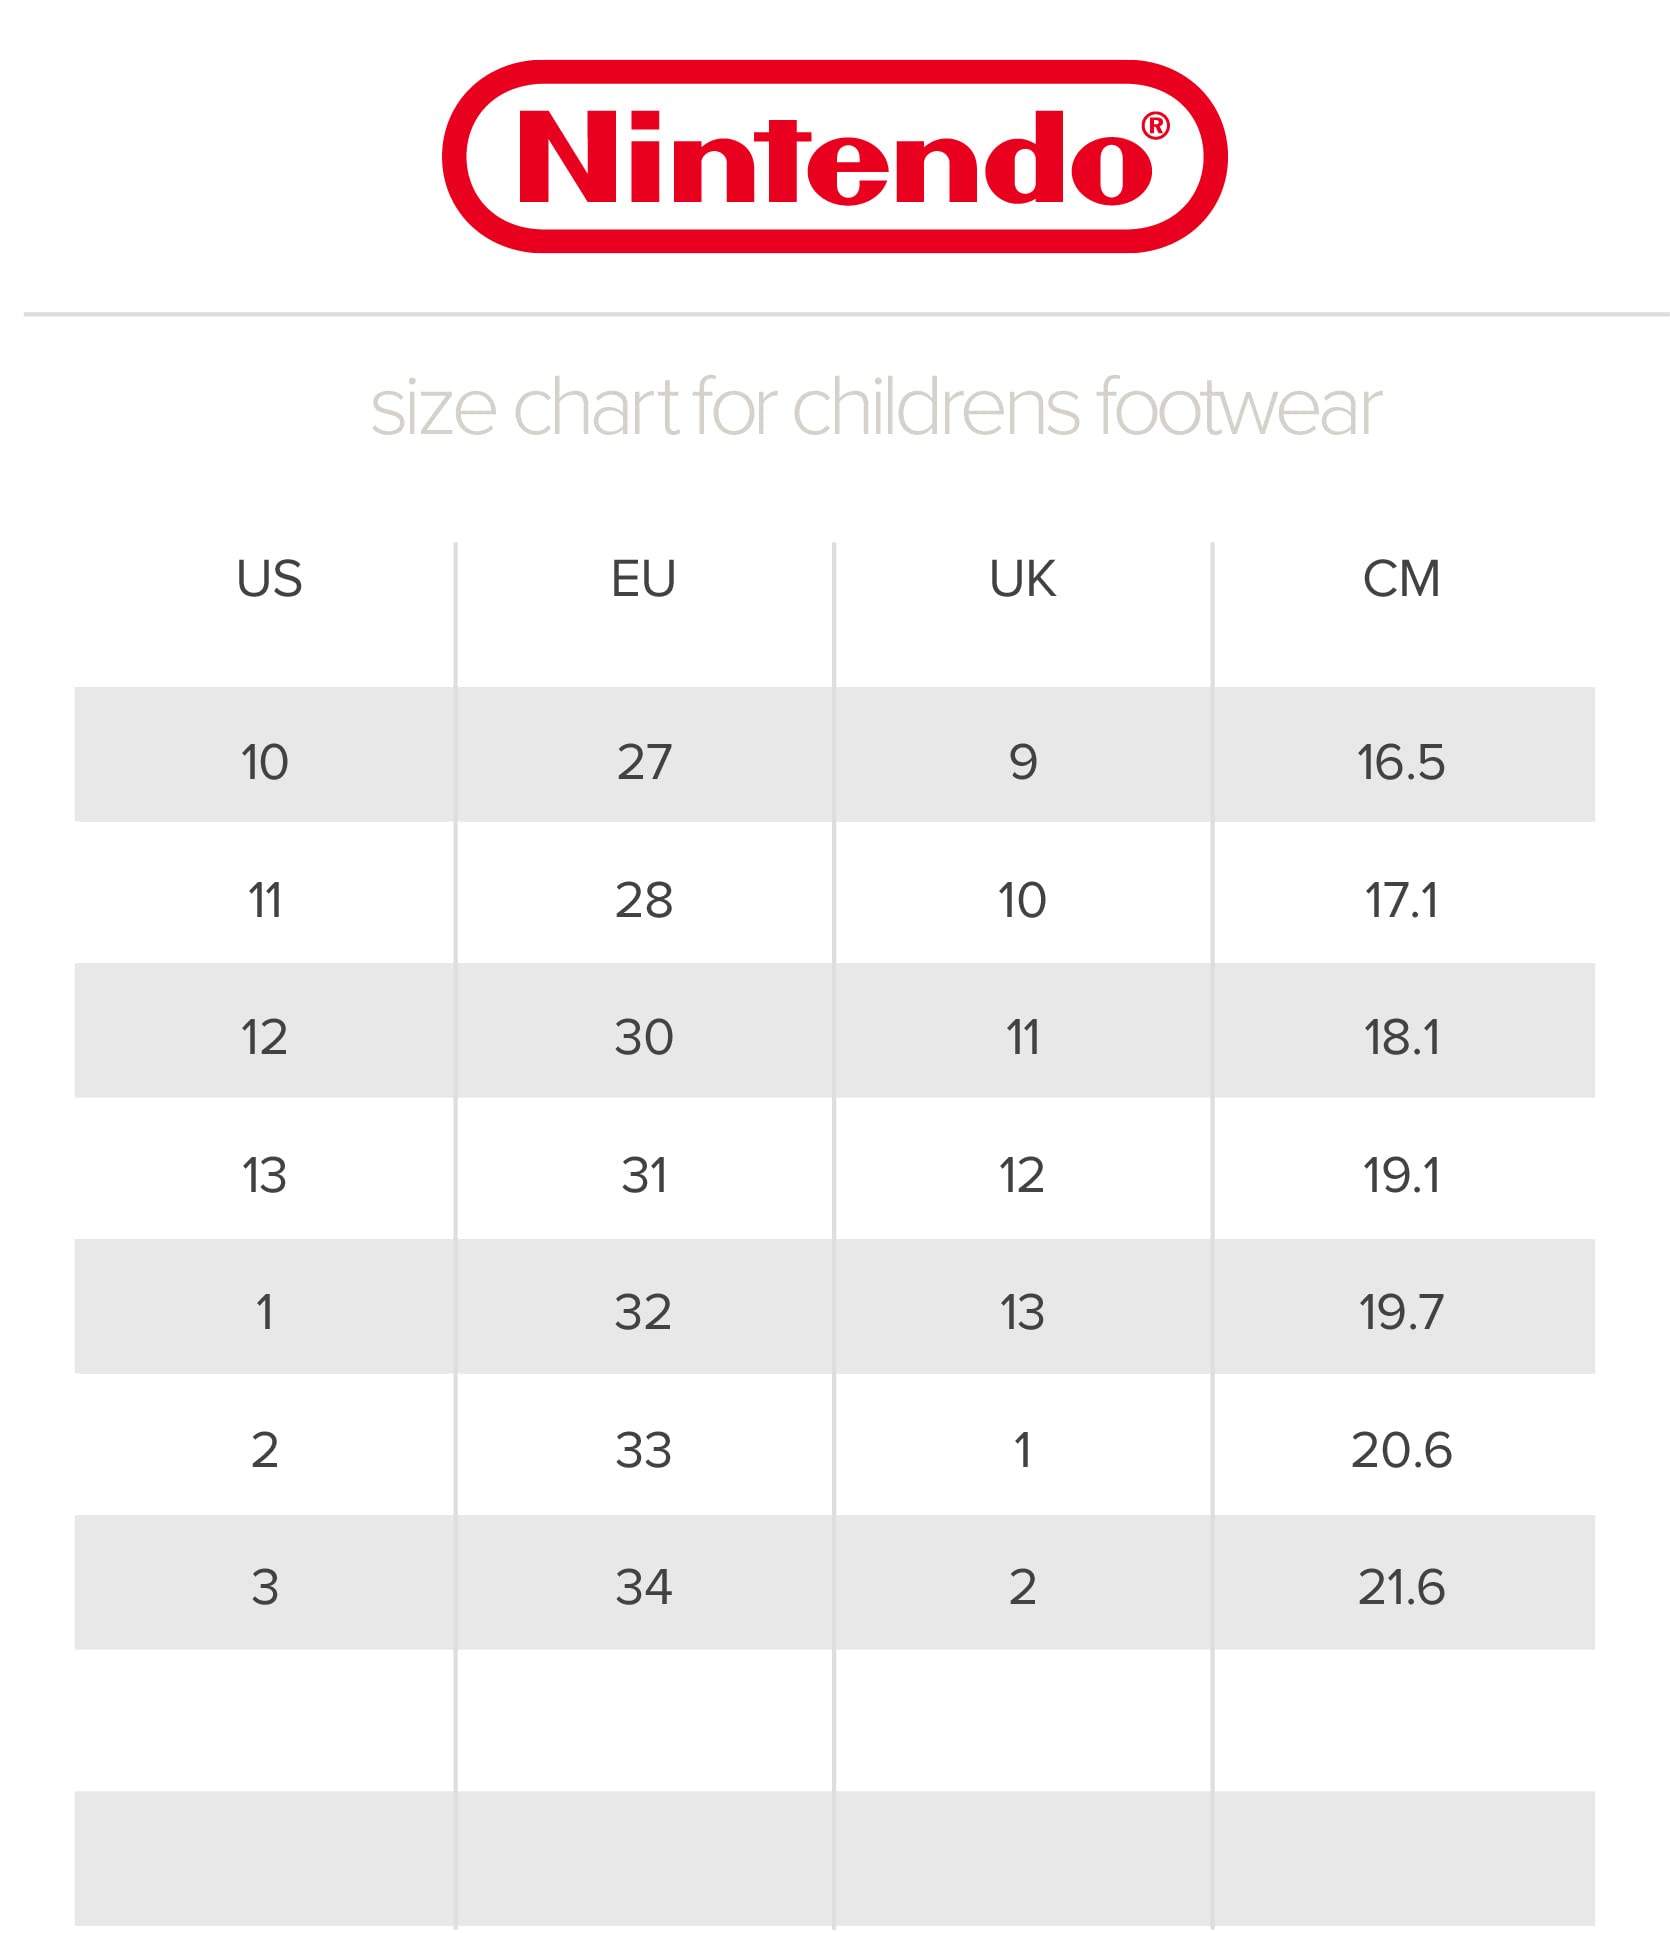This screenshot has height=1933, width=1670.
Task: Click the 16.5 value in CM column
Action: point(1401,763)
